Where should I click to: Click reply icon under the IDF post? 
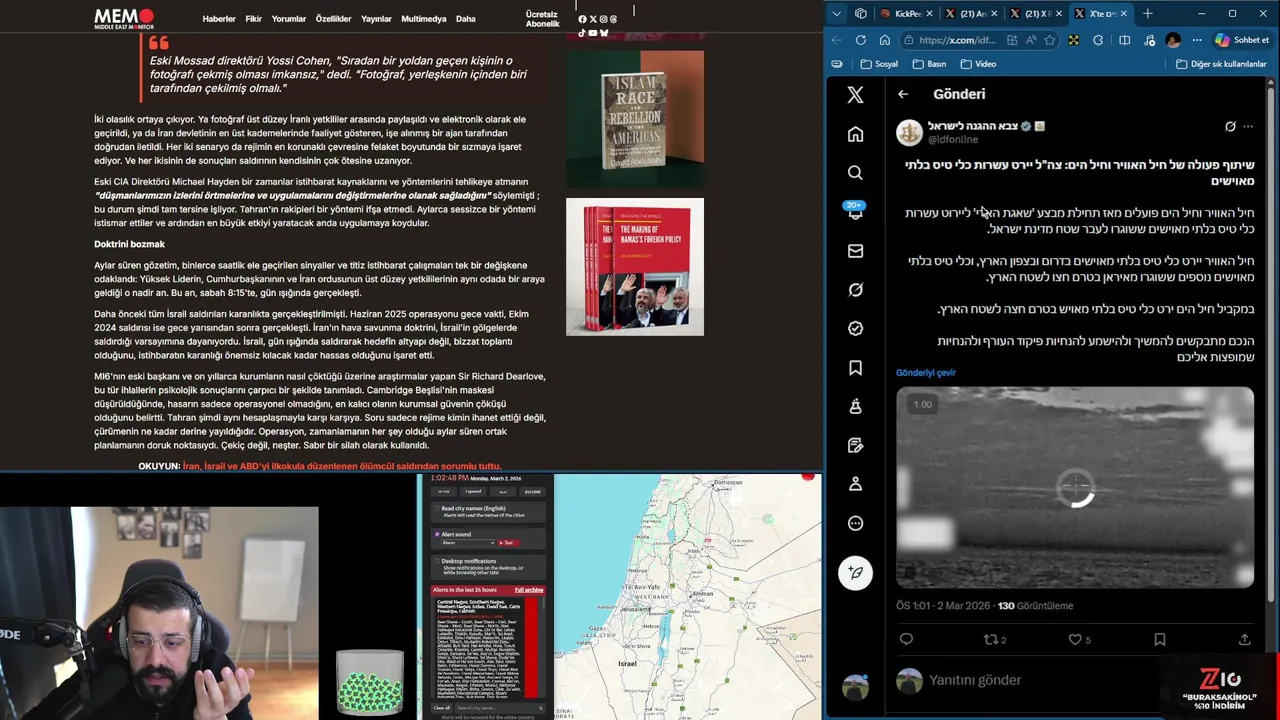(x=906, y=639)
